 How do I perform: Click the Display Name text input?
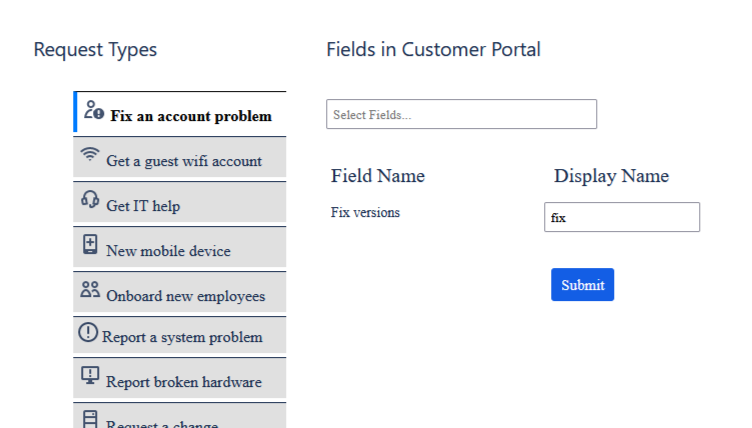621,217
